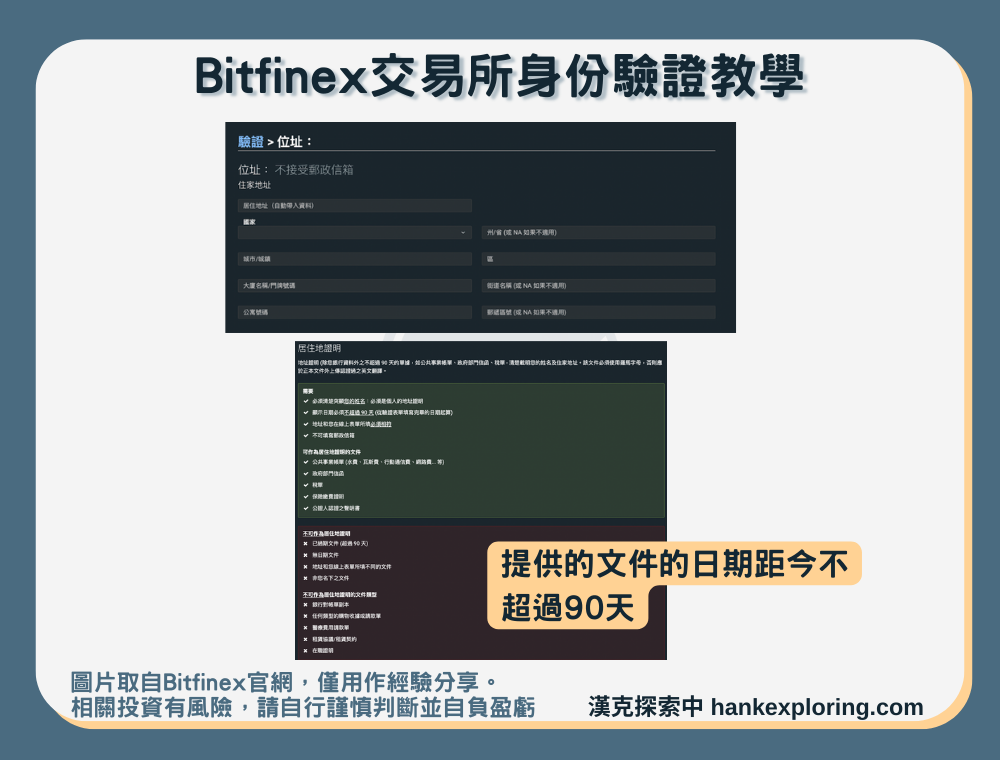Click the 公寓號碼 input field
Image resolution: width=1000 pixels, height=760 pixels.
pos(355,312)
